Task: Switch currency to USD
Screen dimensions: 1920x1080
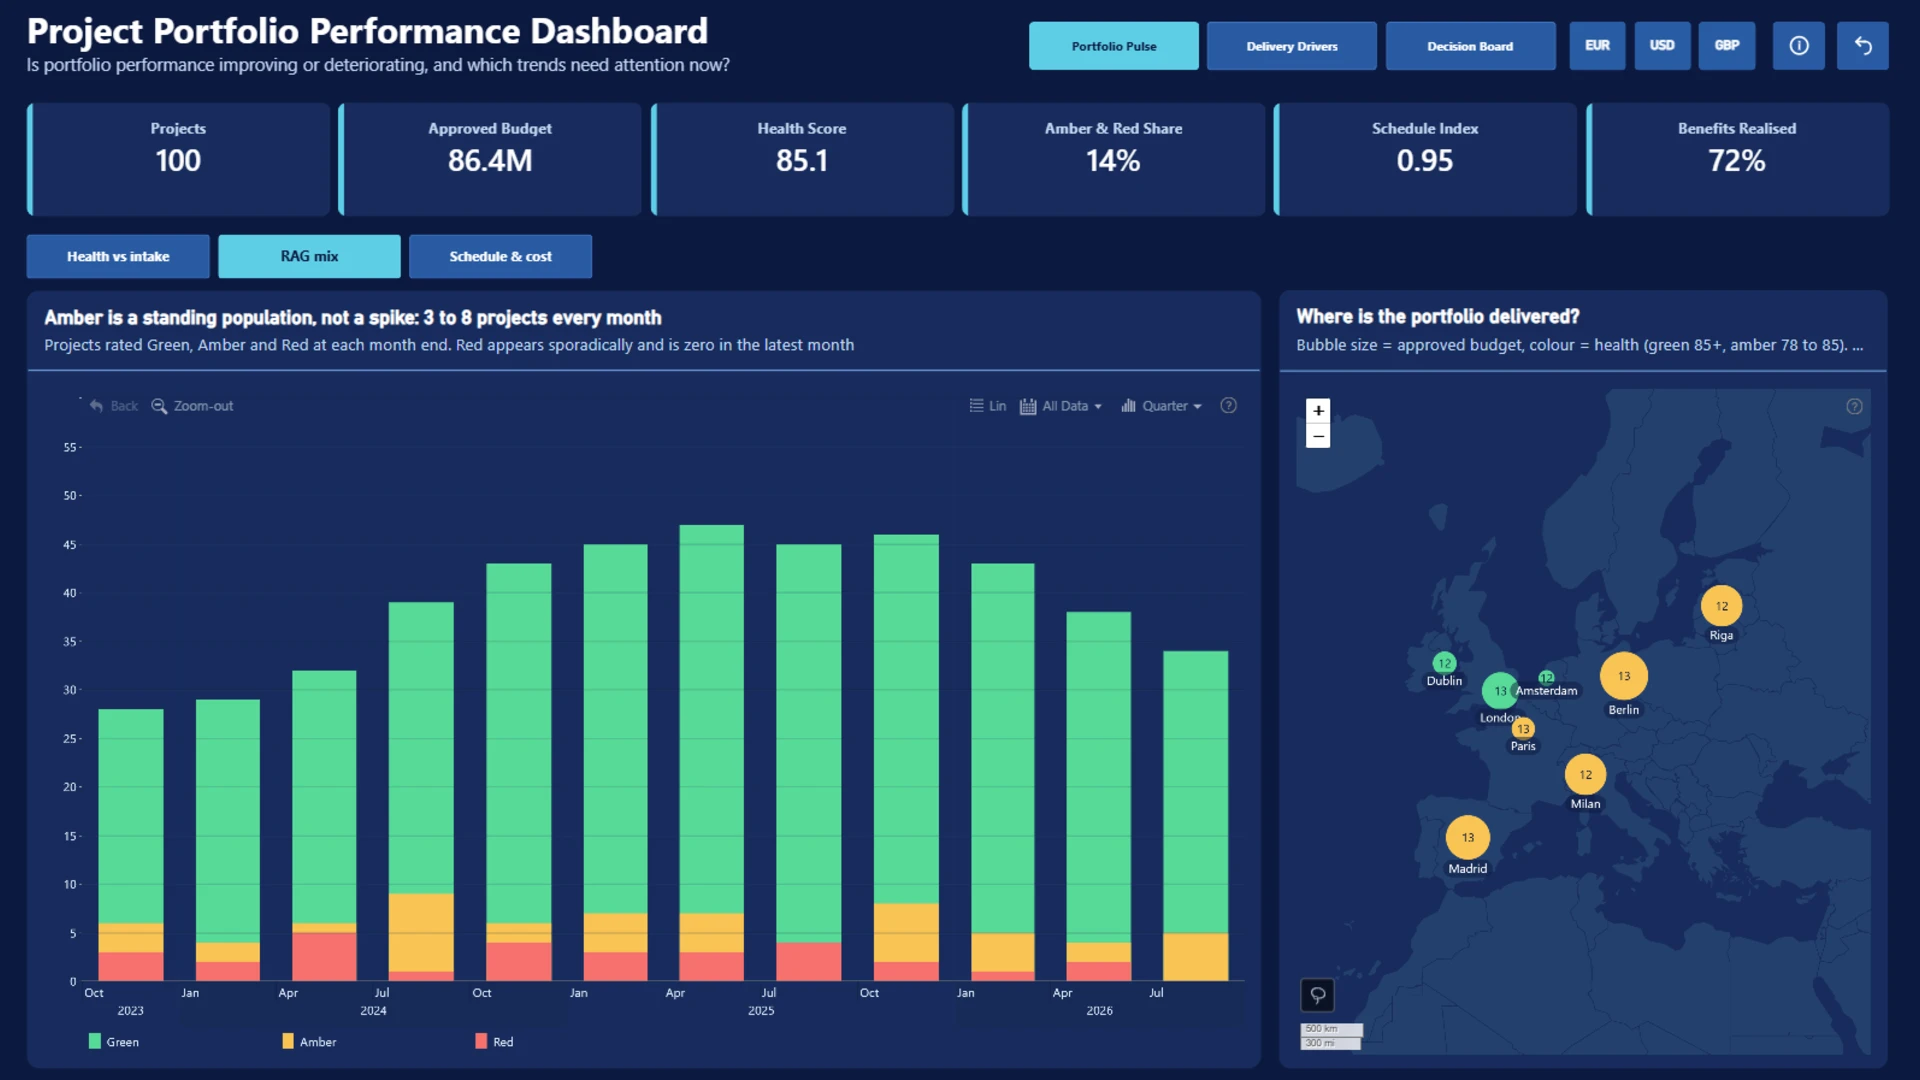Action: click(x=1661, y=46)
